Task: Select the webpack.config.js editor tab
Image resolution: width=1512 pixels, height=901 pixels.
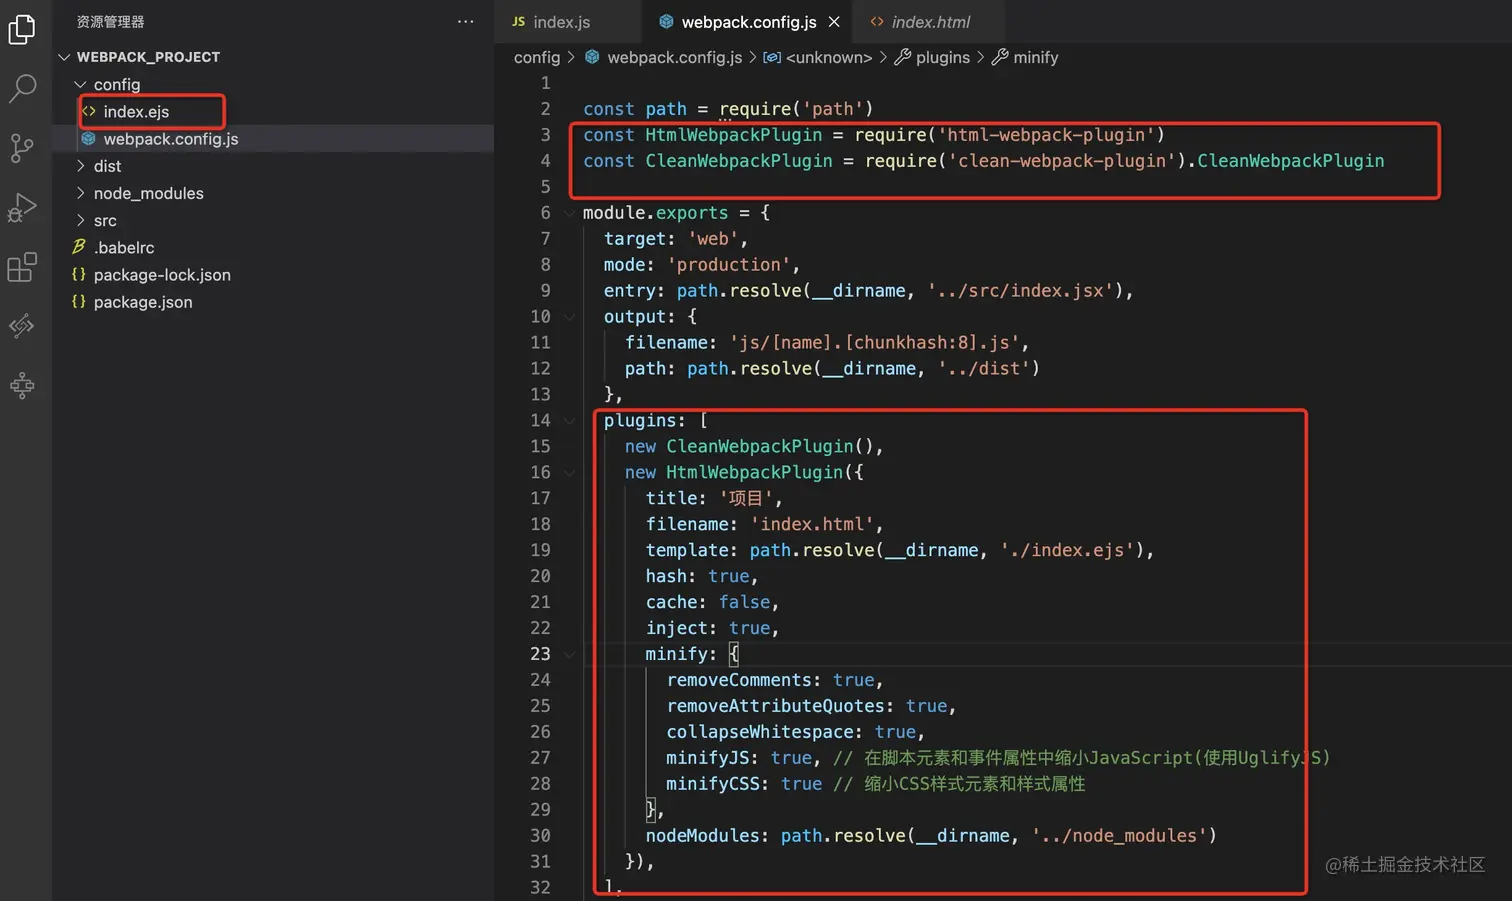Action: [x=748, y=22]
